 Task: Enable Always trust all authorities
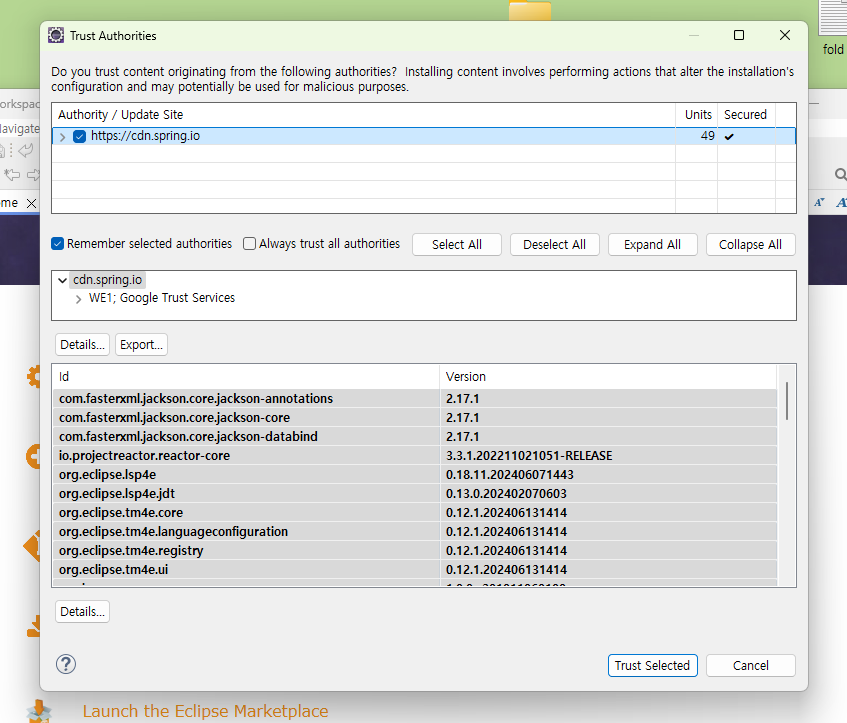[x=249, y=244]
